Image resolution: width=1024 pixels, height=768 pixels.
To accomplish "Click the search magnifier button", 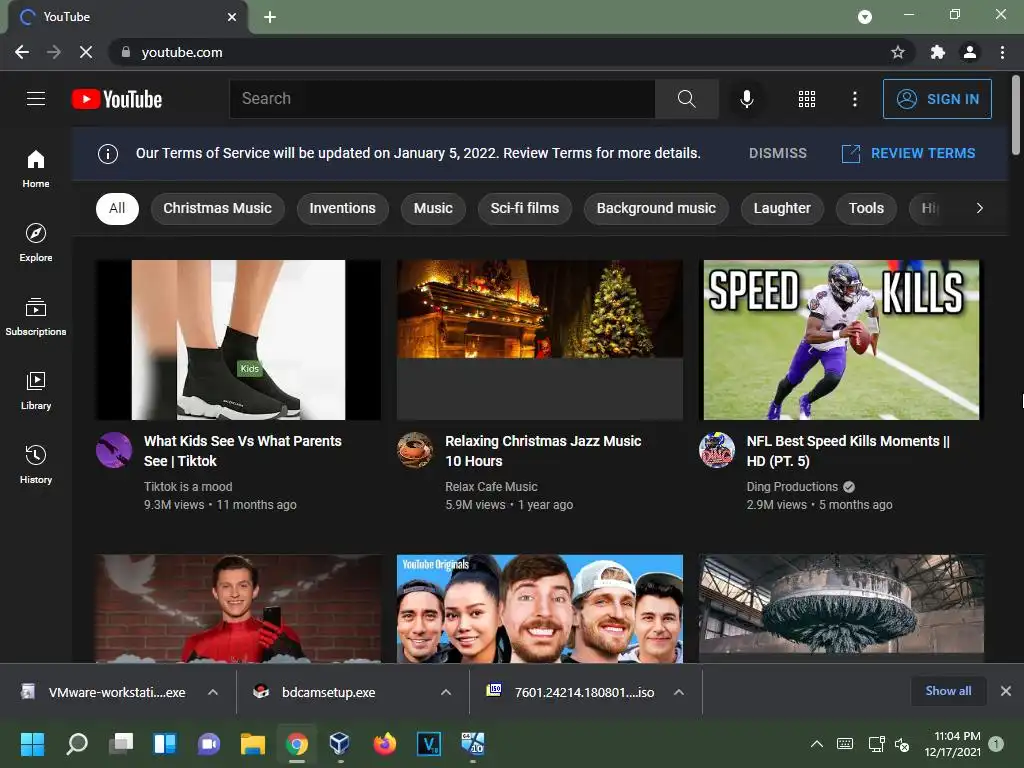I will 686,99.
